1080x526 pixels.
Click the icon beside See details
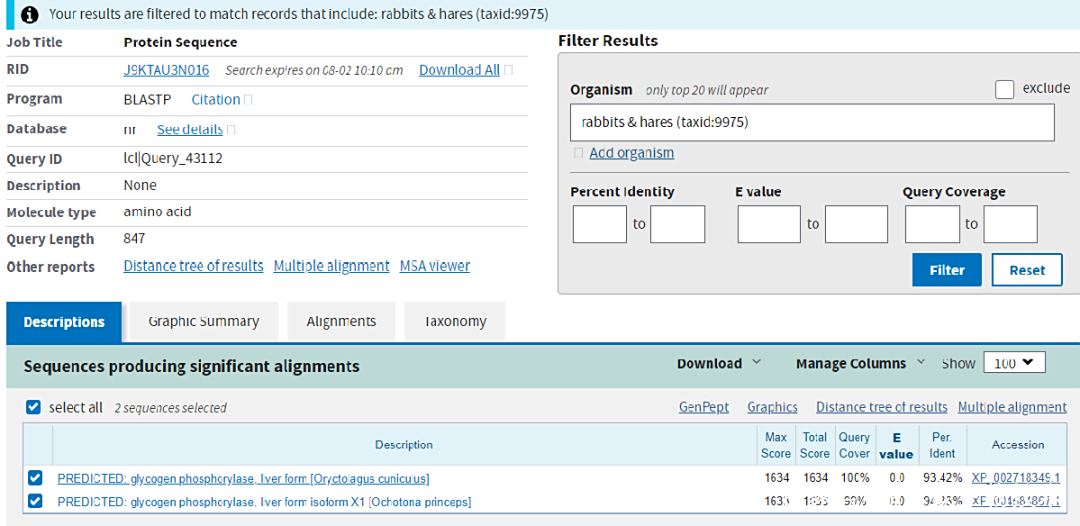click(x=231, y=130)
